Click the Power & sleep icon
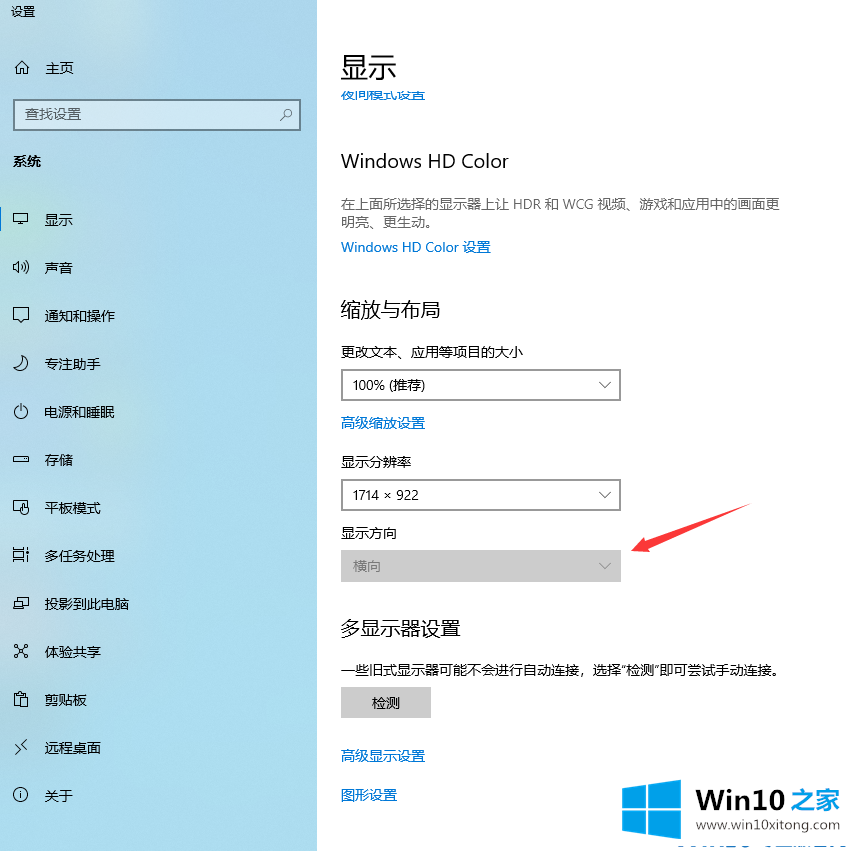 [21, 411]
